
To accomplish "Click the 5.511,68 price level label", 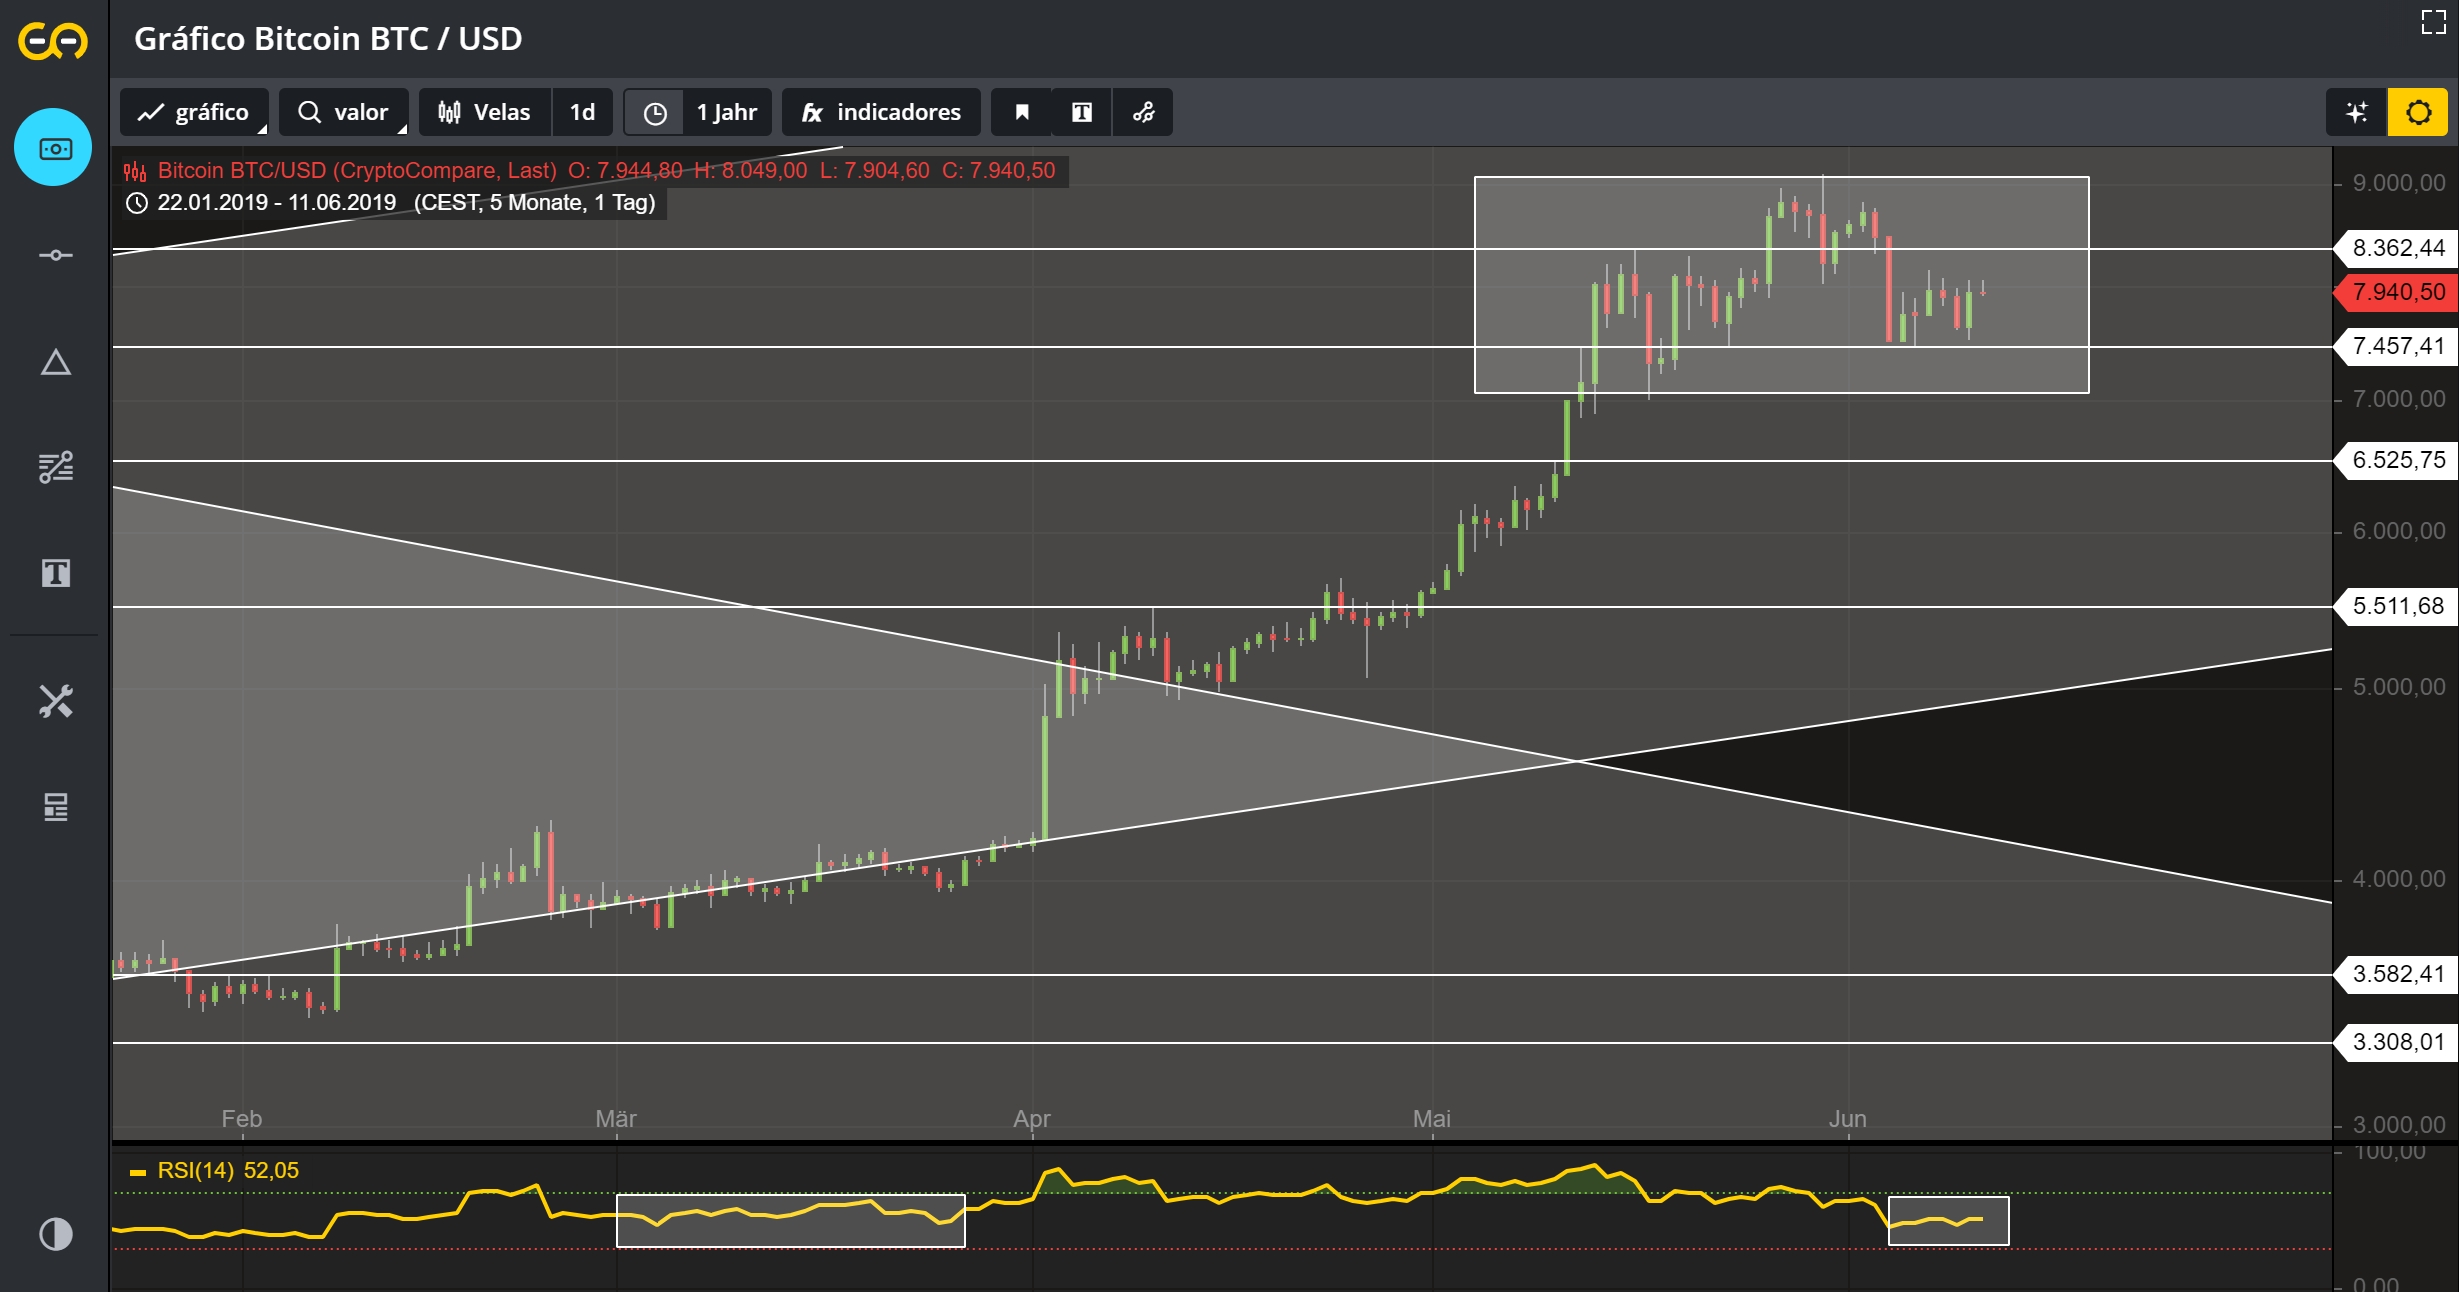I will [2396, 606].
